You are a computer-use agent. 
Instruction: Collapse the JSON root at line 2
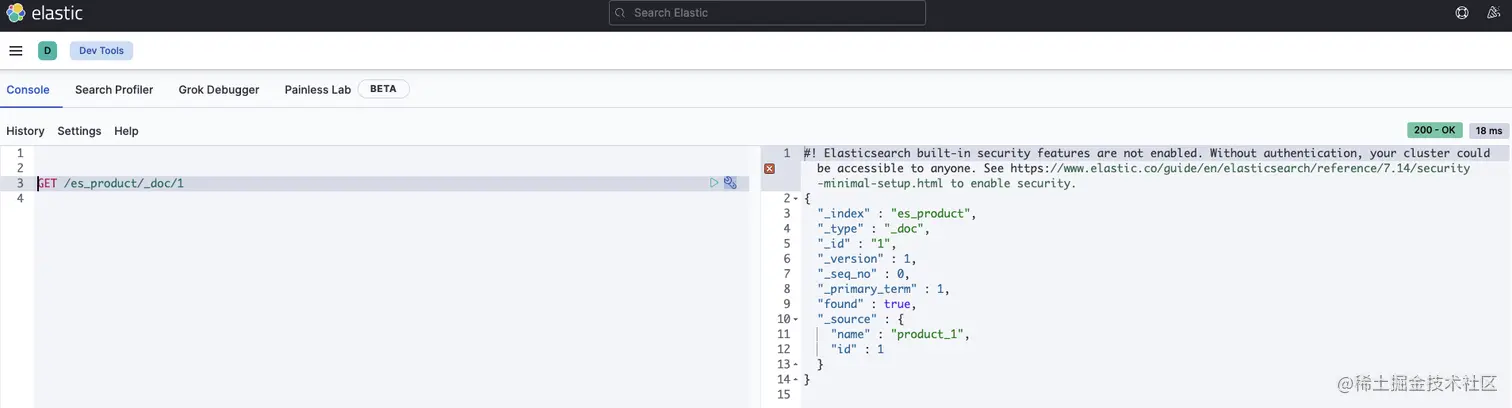coord(796,199)
